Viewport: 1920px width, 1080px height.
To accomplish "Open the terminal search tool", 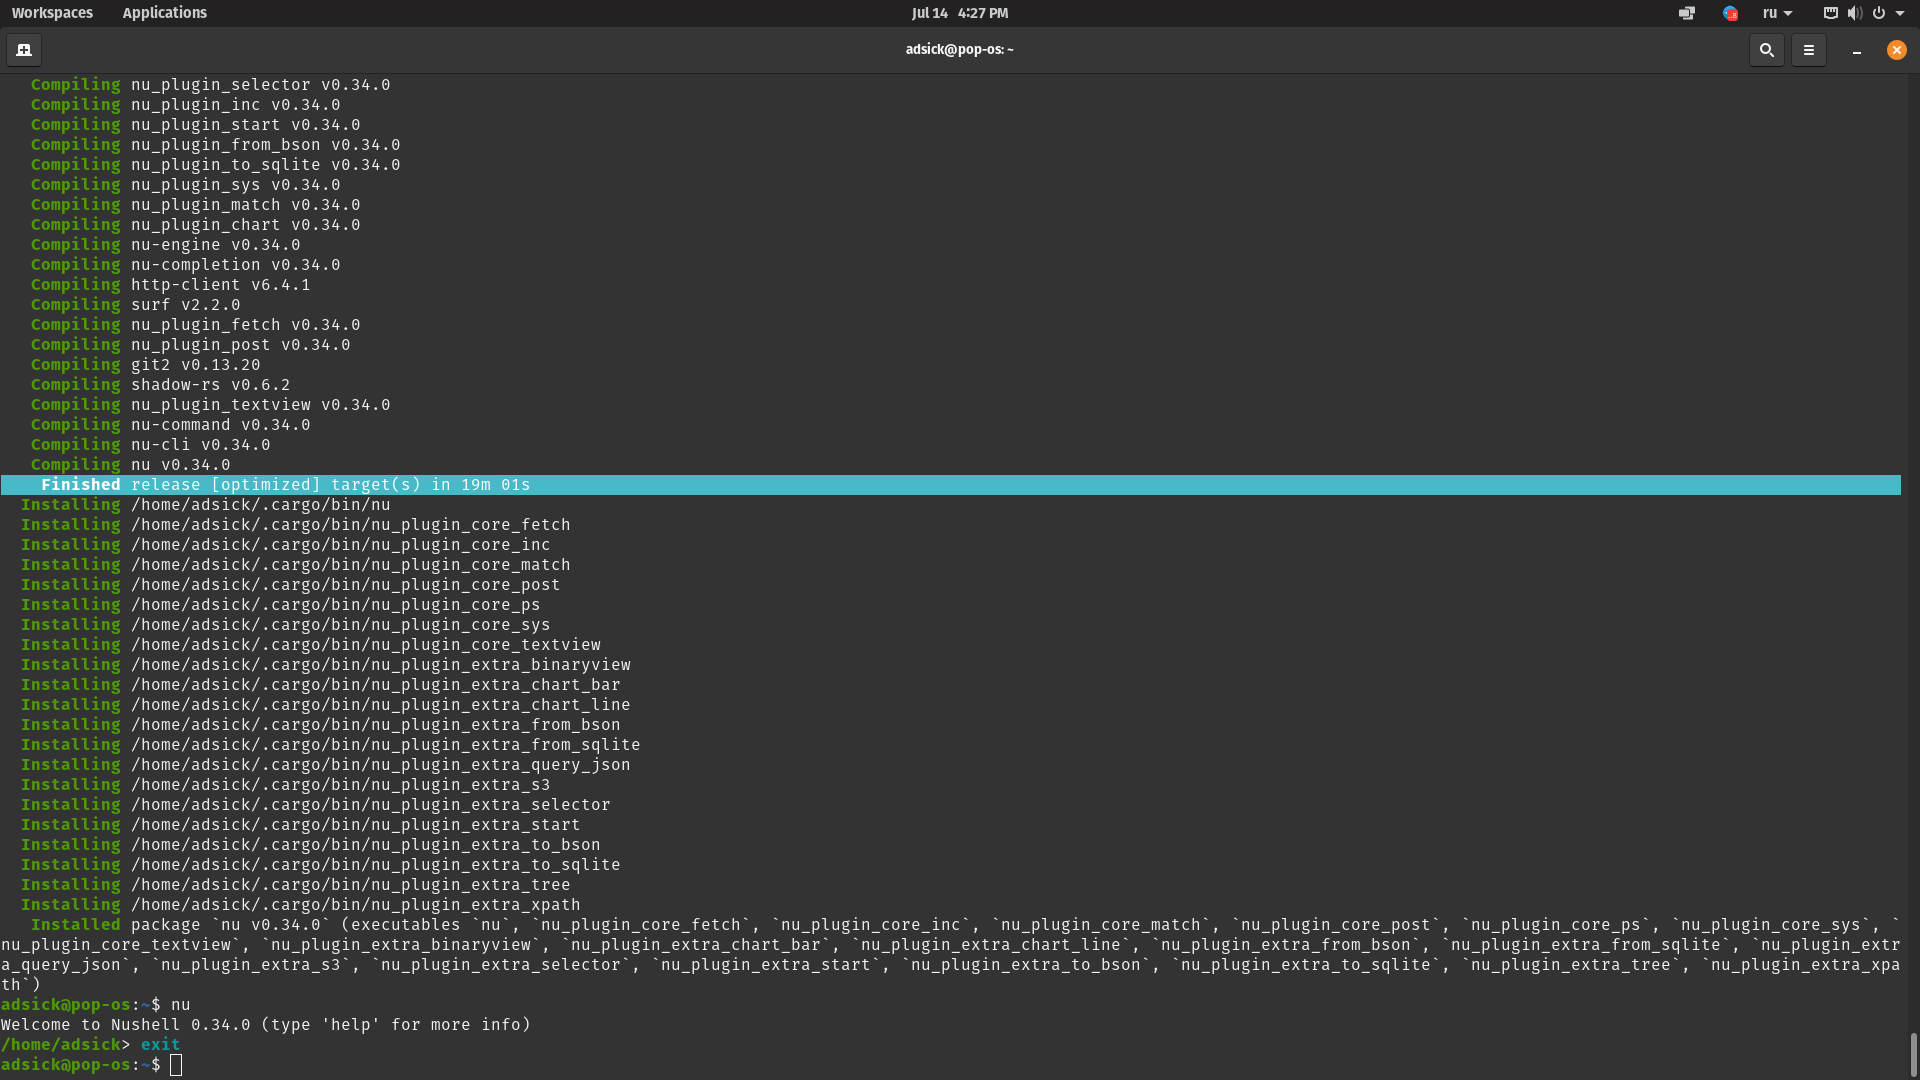I will [1766, 49].
